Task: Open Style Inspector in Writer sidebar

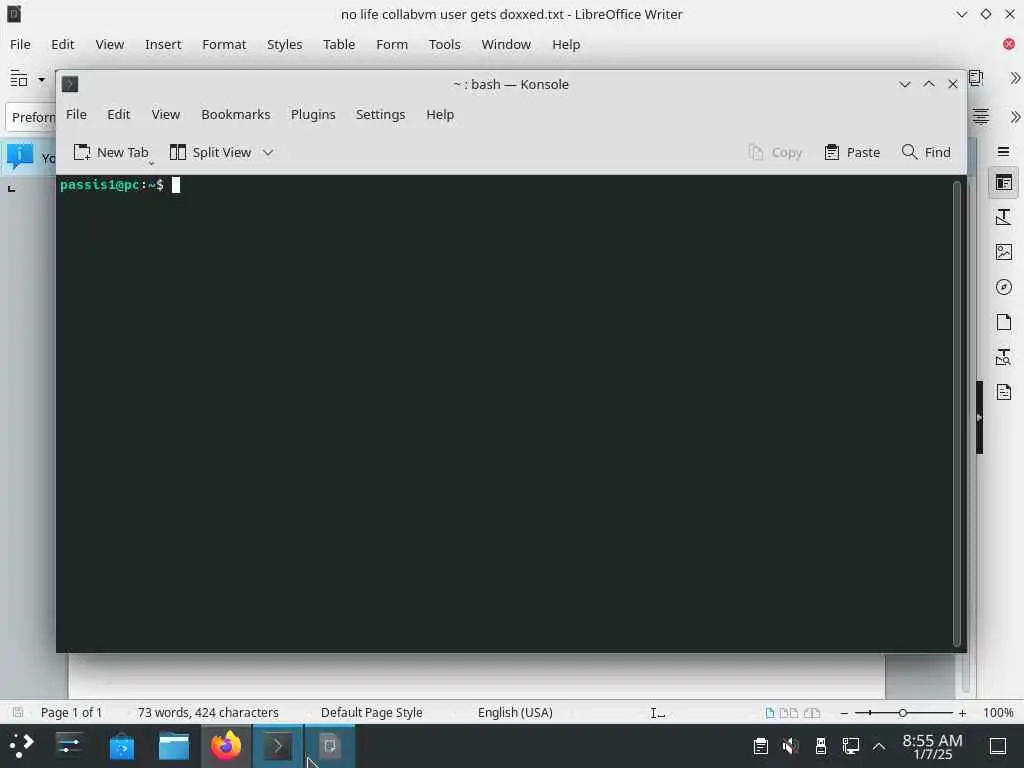Action: (x=1003, y=357)
